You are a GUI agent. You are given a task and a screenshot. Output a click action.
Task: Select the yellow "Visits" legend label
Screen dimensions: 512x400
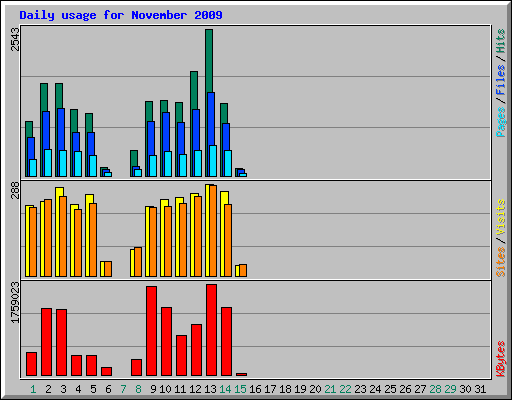click(x=501, y=218)
